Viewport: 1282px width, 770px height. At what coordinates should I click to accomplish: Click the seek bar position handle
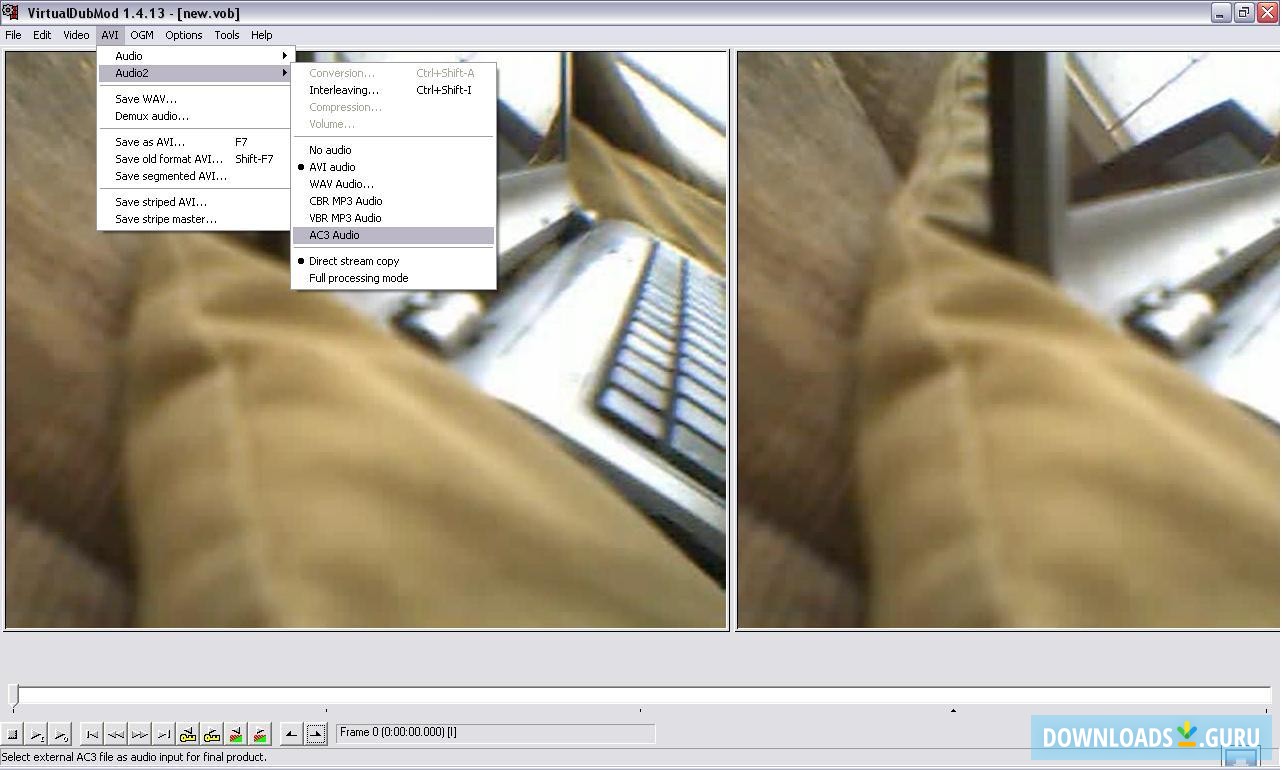point(14,694)
